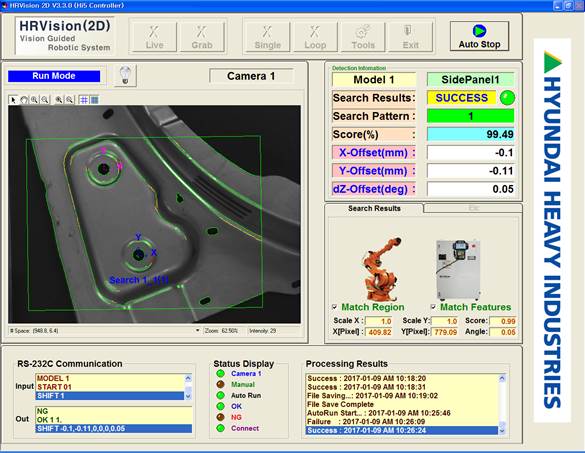Click the Input list scroll up arrow
The height and width of the screenshot is (453, 585).
tap(188, 378)
